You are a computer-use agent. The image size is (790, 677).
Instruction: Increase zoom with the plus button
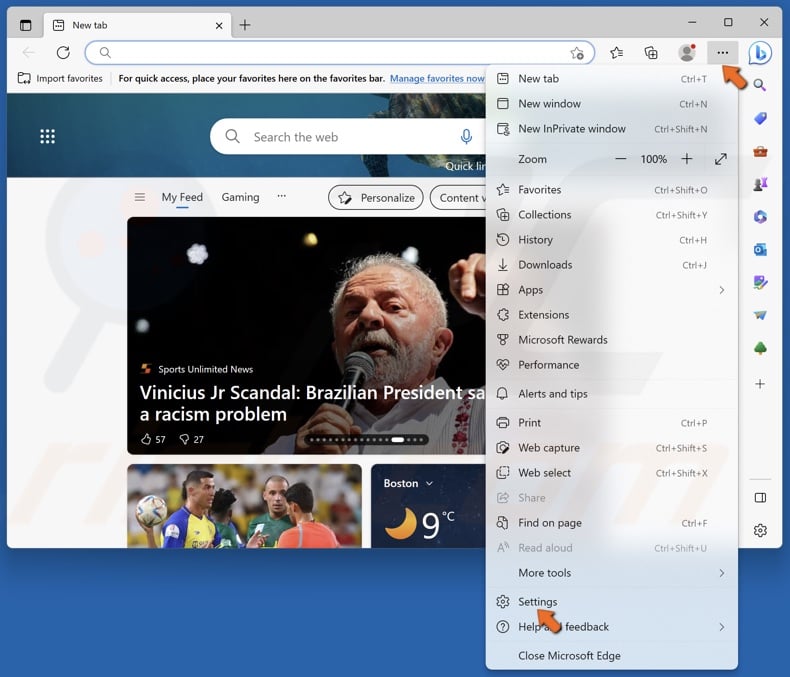(x=687, y=159)
